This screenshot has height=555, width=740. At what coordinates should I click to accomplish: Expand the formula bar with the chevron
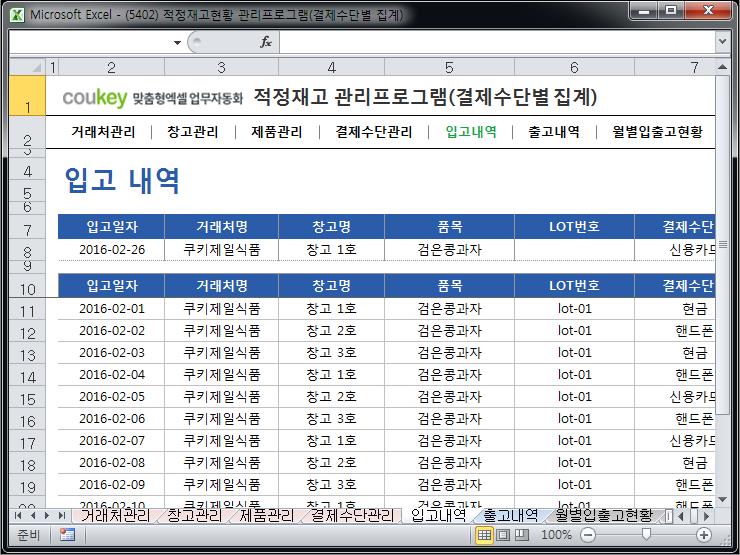tap(722, 42)
